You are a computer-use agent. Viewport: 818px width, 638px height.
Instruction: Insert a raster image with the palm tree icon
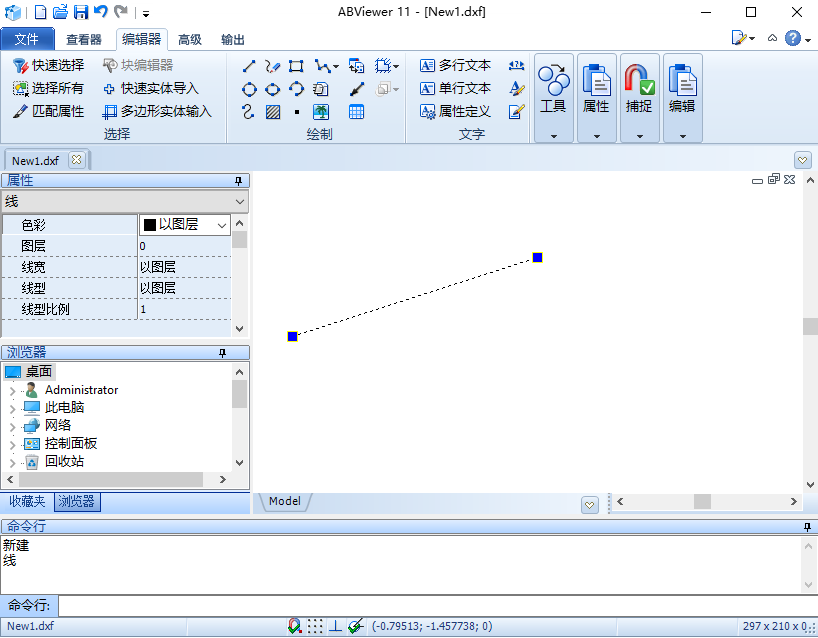(321, 112)
